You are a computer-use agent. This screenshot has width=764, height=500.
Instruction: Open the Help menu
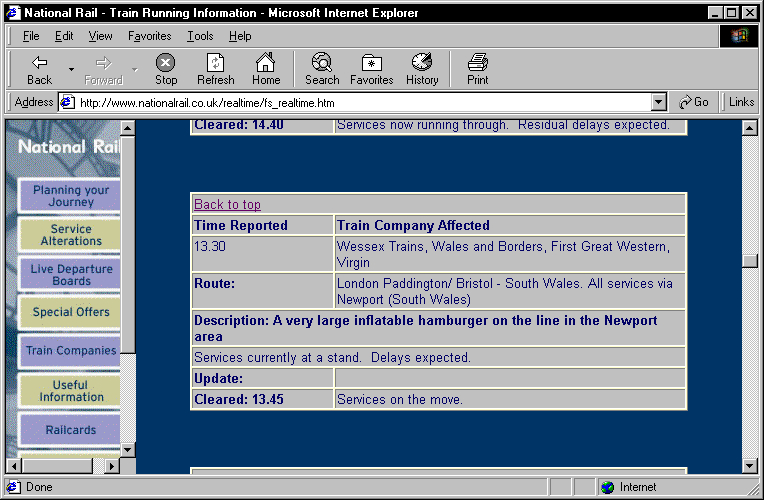coord(240,36)
